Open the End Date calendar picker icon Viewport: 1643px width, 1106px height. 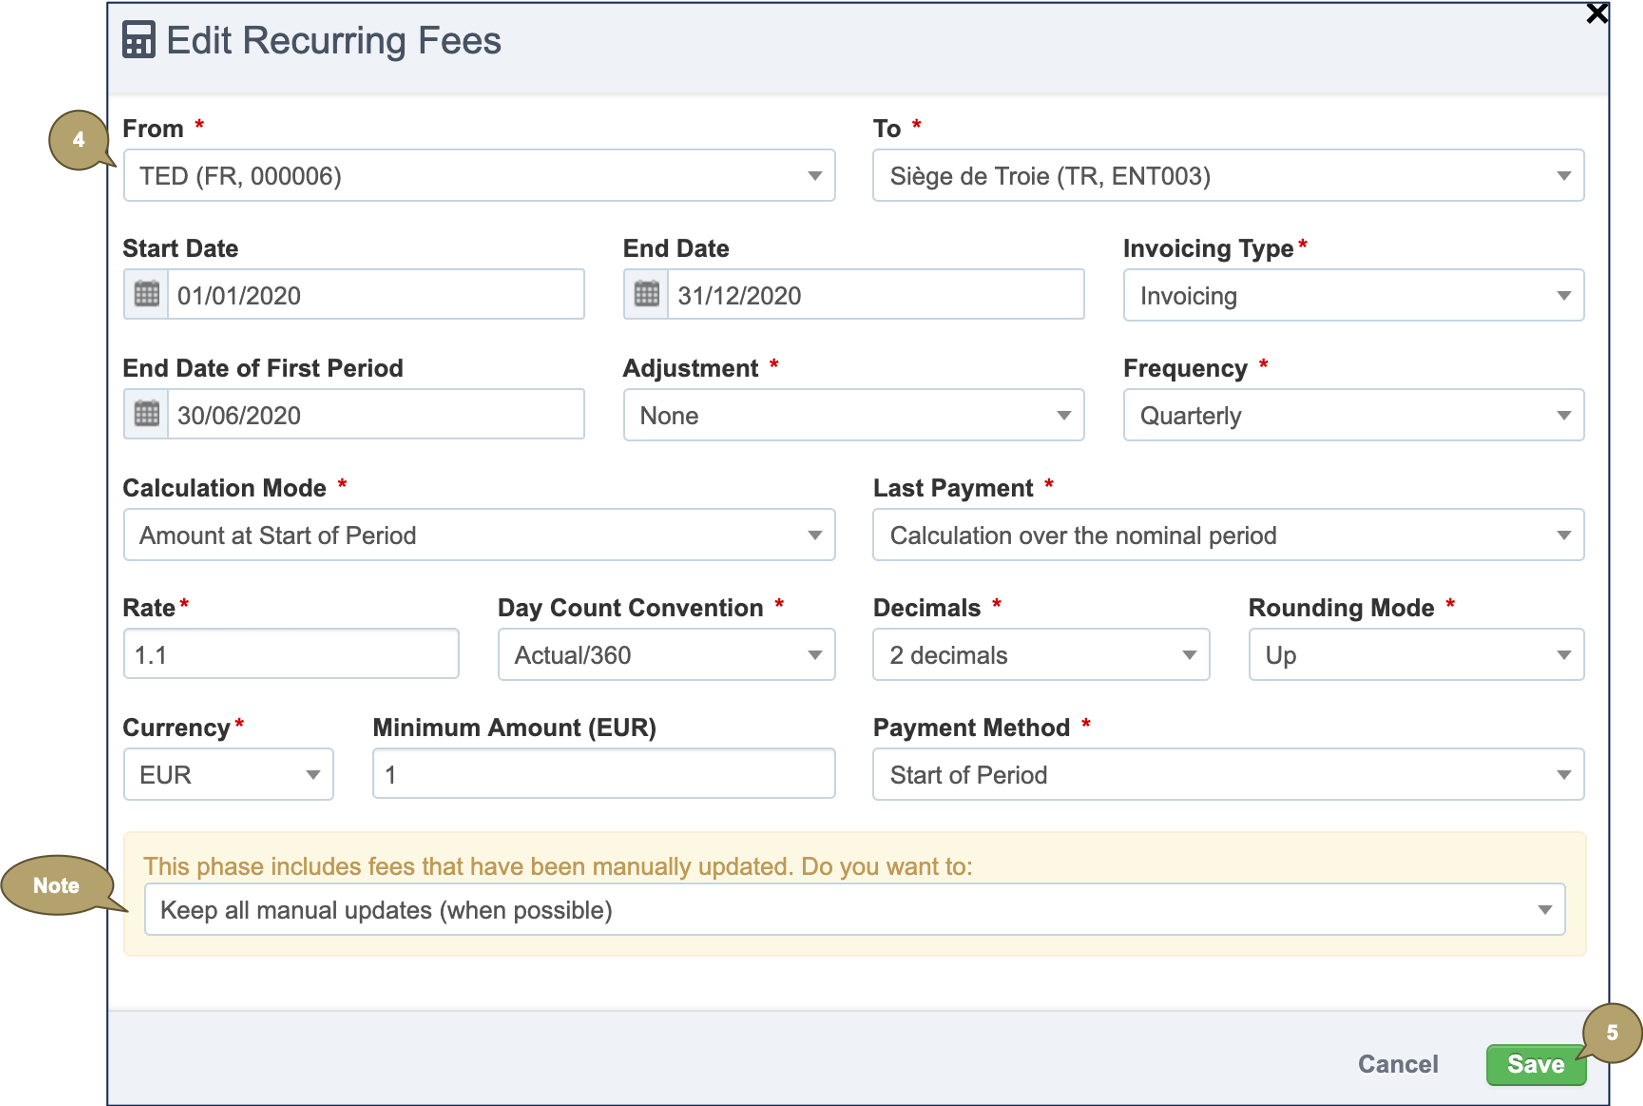click(646, 295)
